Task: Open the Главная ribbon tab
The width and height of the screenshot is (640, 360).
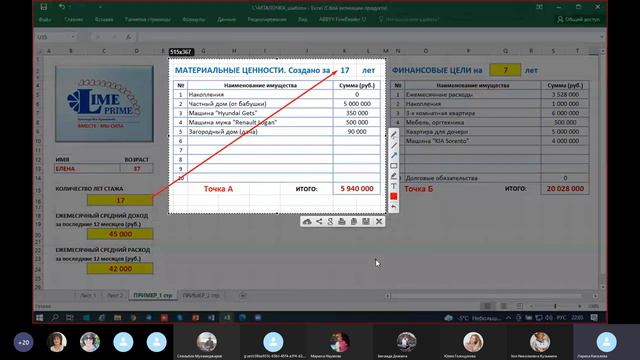Action: 73,19
